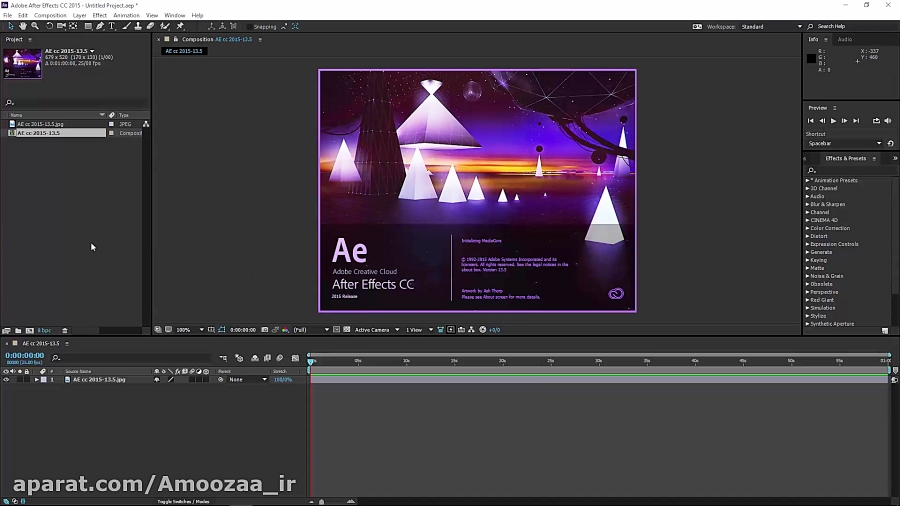
Task: Hide the AE cc 2015-13.5.jpg layer video
Action: tap(6, 380)
